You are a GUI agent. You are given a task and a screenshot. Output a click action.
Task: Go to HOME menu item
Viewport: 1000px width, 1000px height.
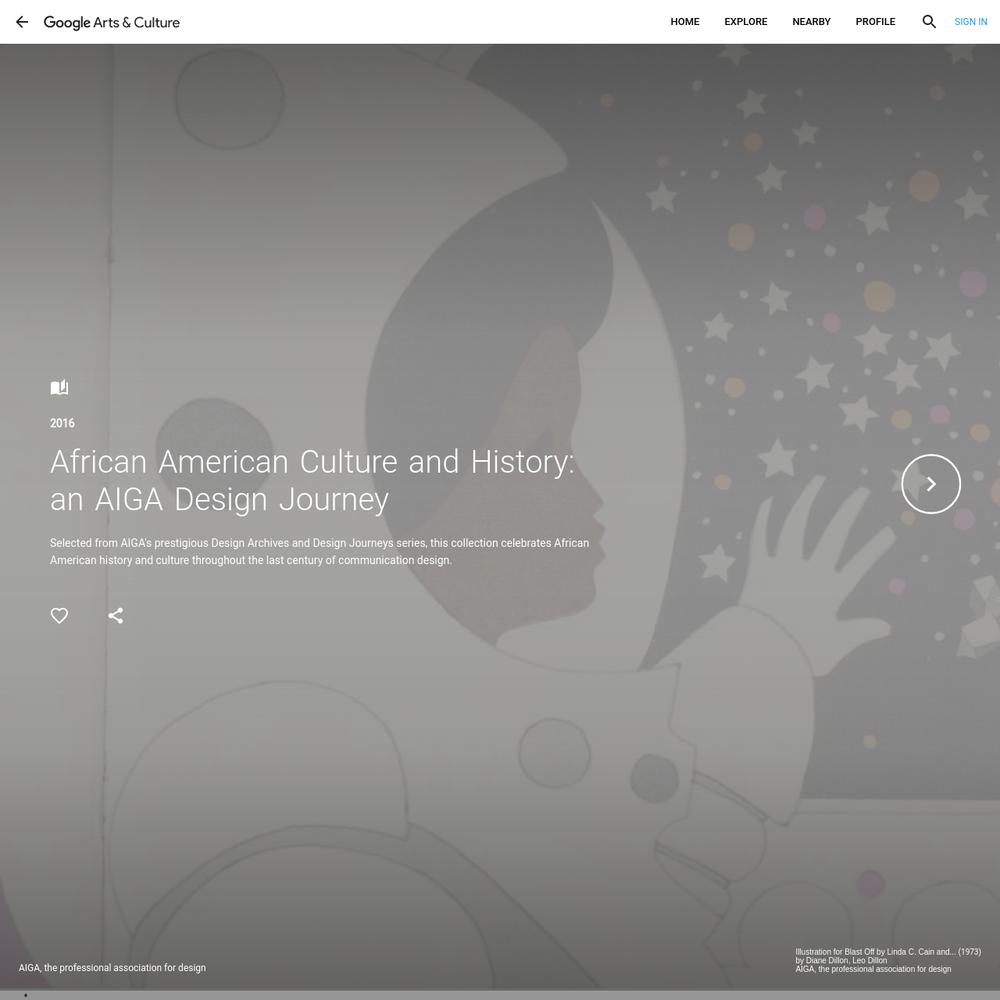684,22
